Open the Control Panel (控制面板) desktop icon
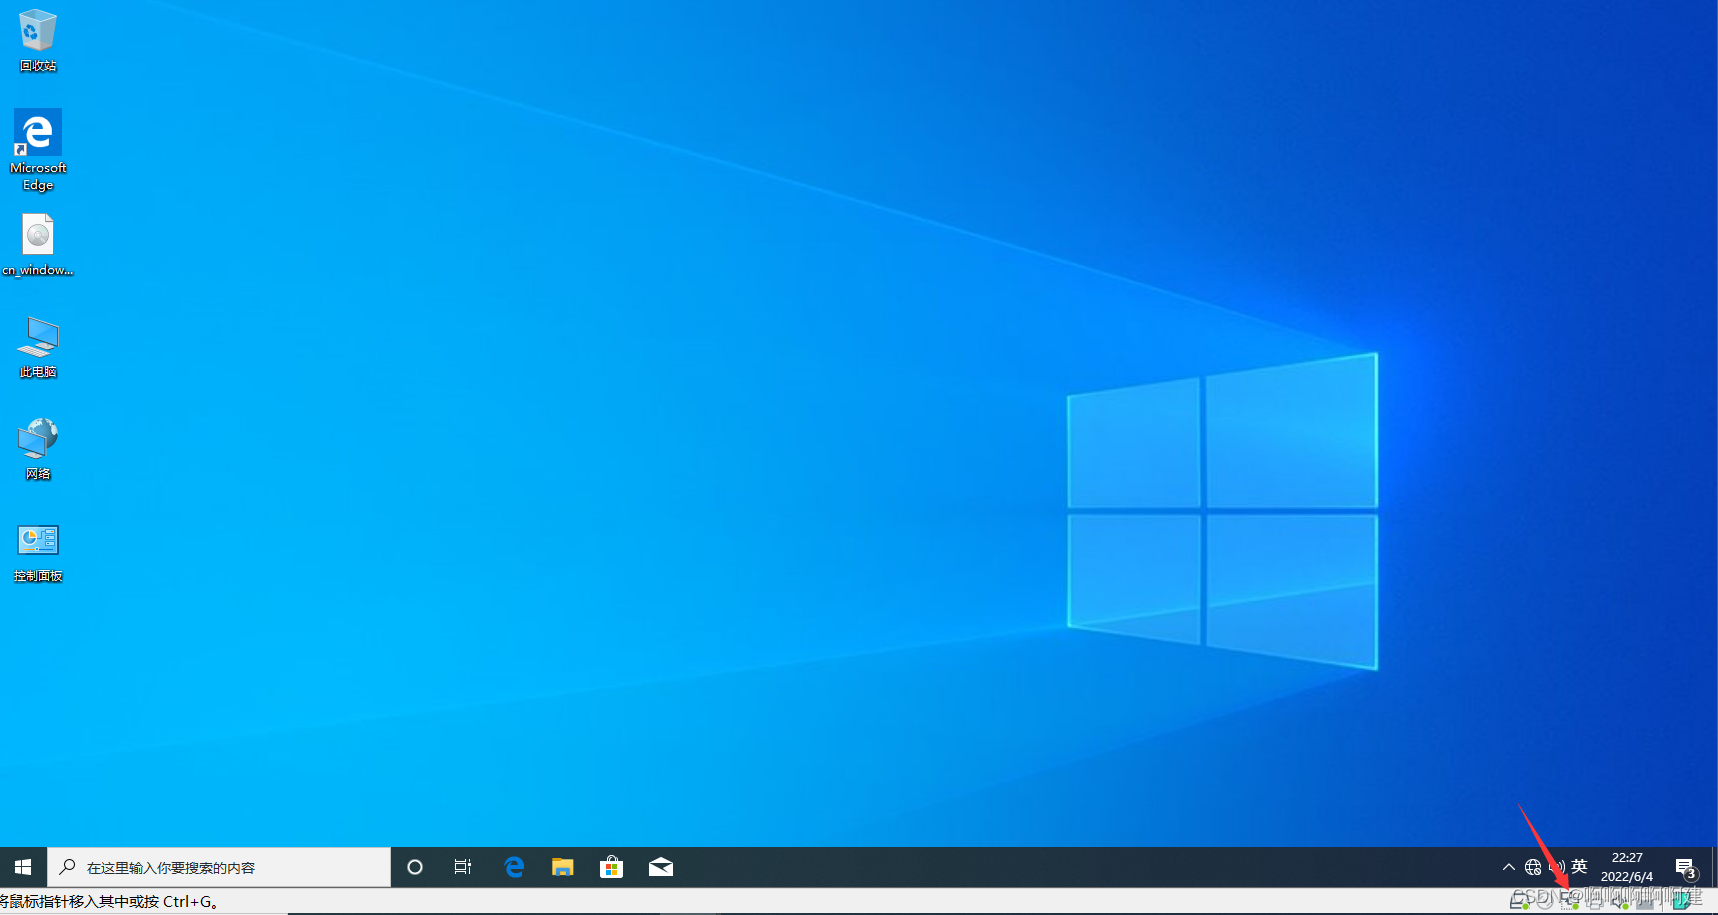Viewport: 1718px width, 915px height. pos(38,553)
